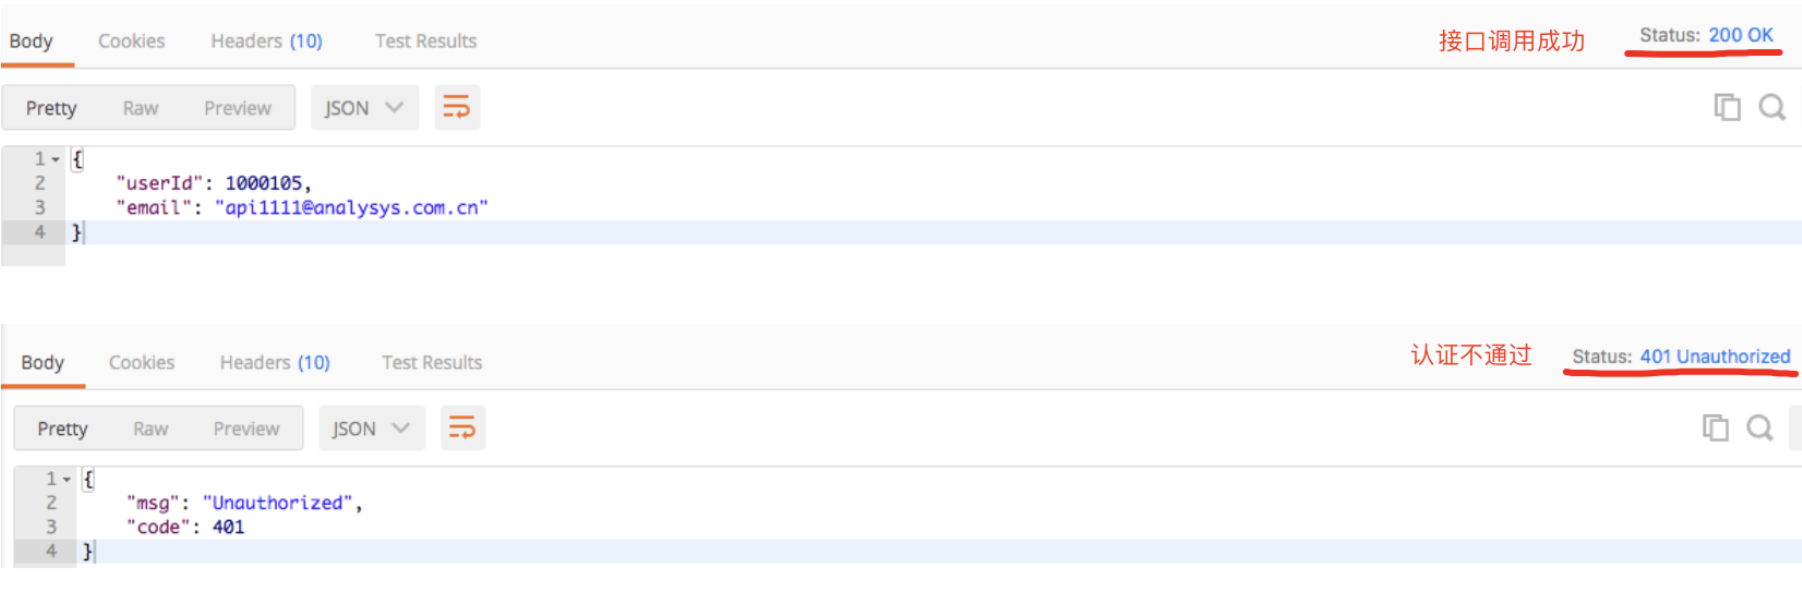This screenshot has height=592, width=1802.
Task: Select Raw view in the Unauthorized response
Action: pyautogui.click(x=151, y=429)
